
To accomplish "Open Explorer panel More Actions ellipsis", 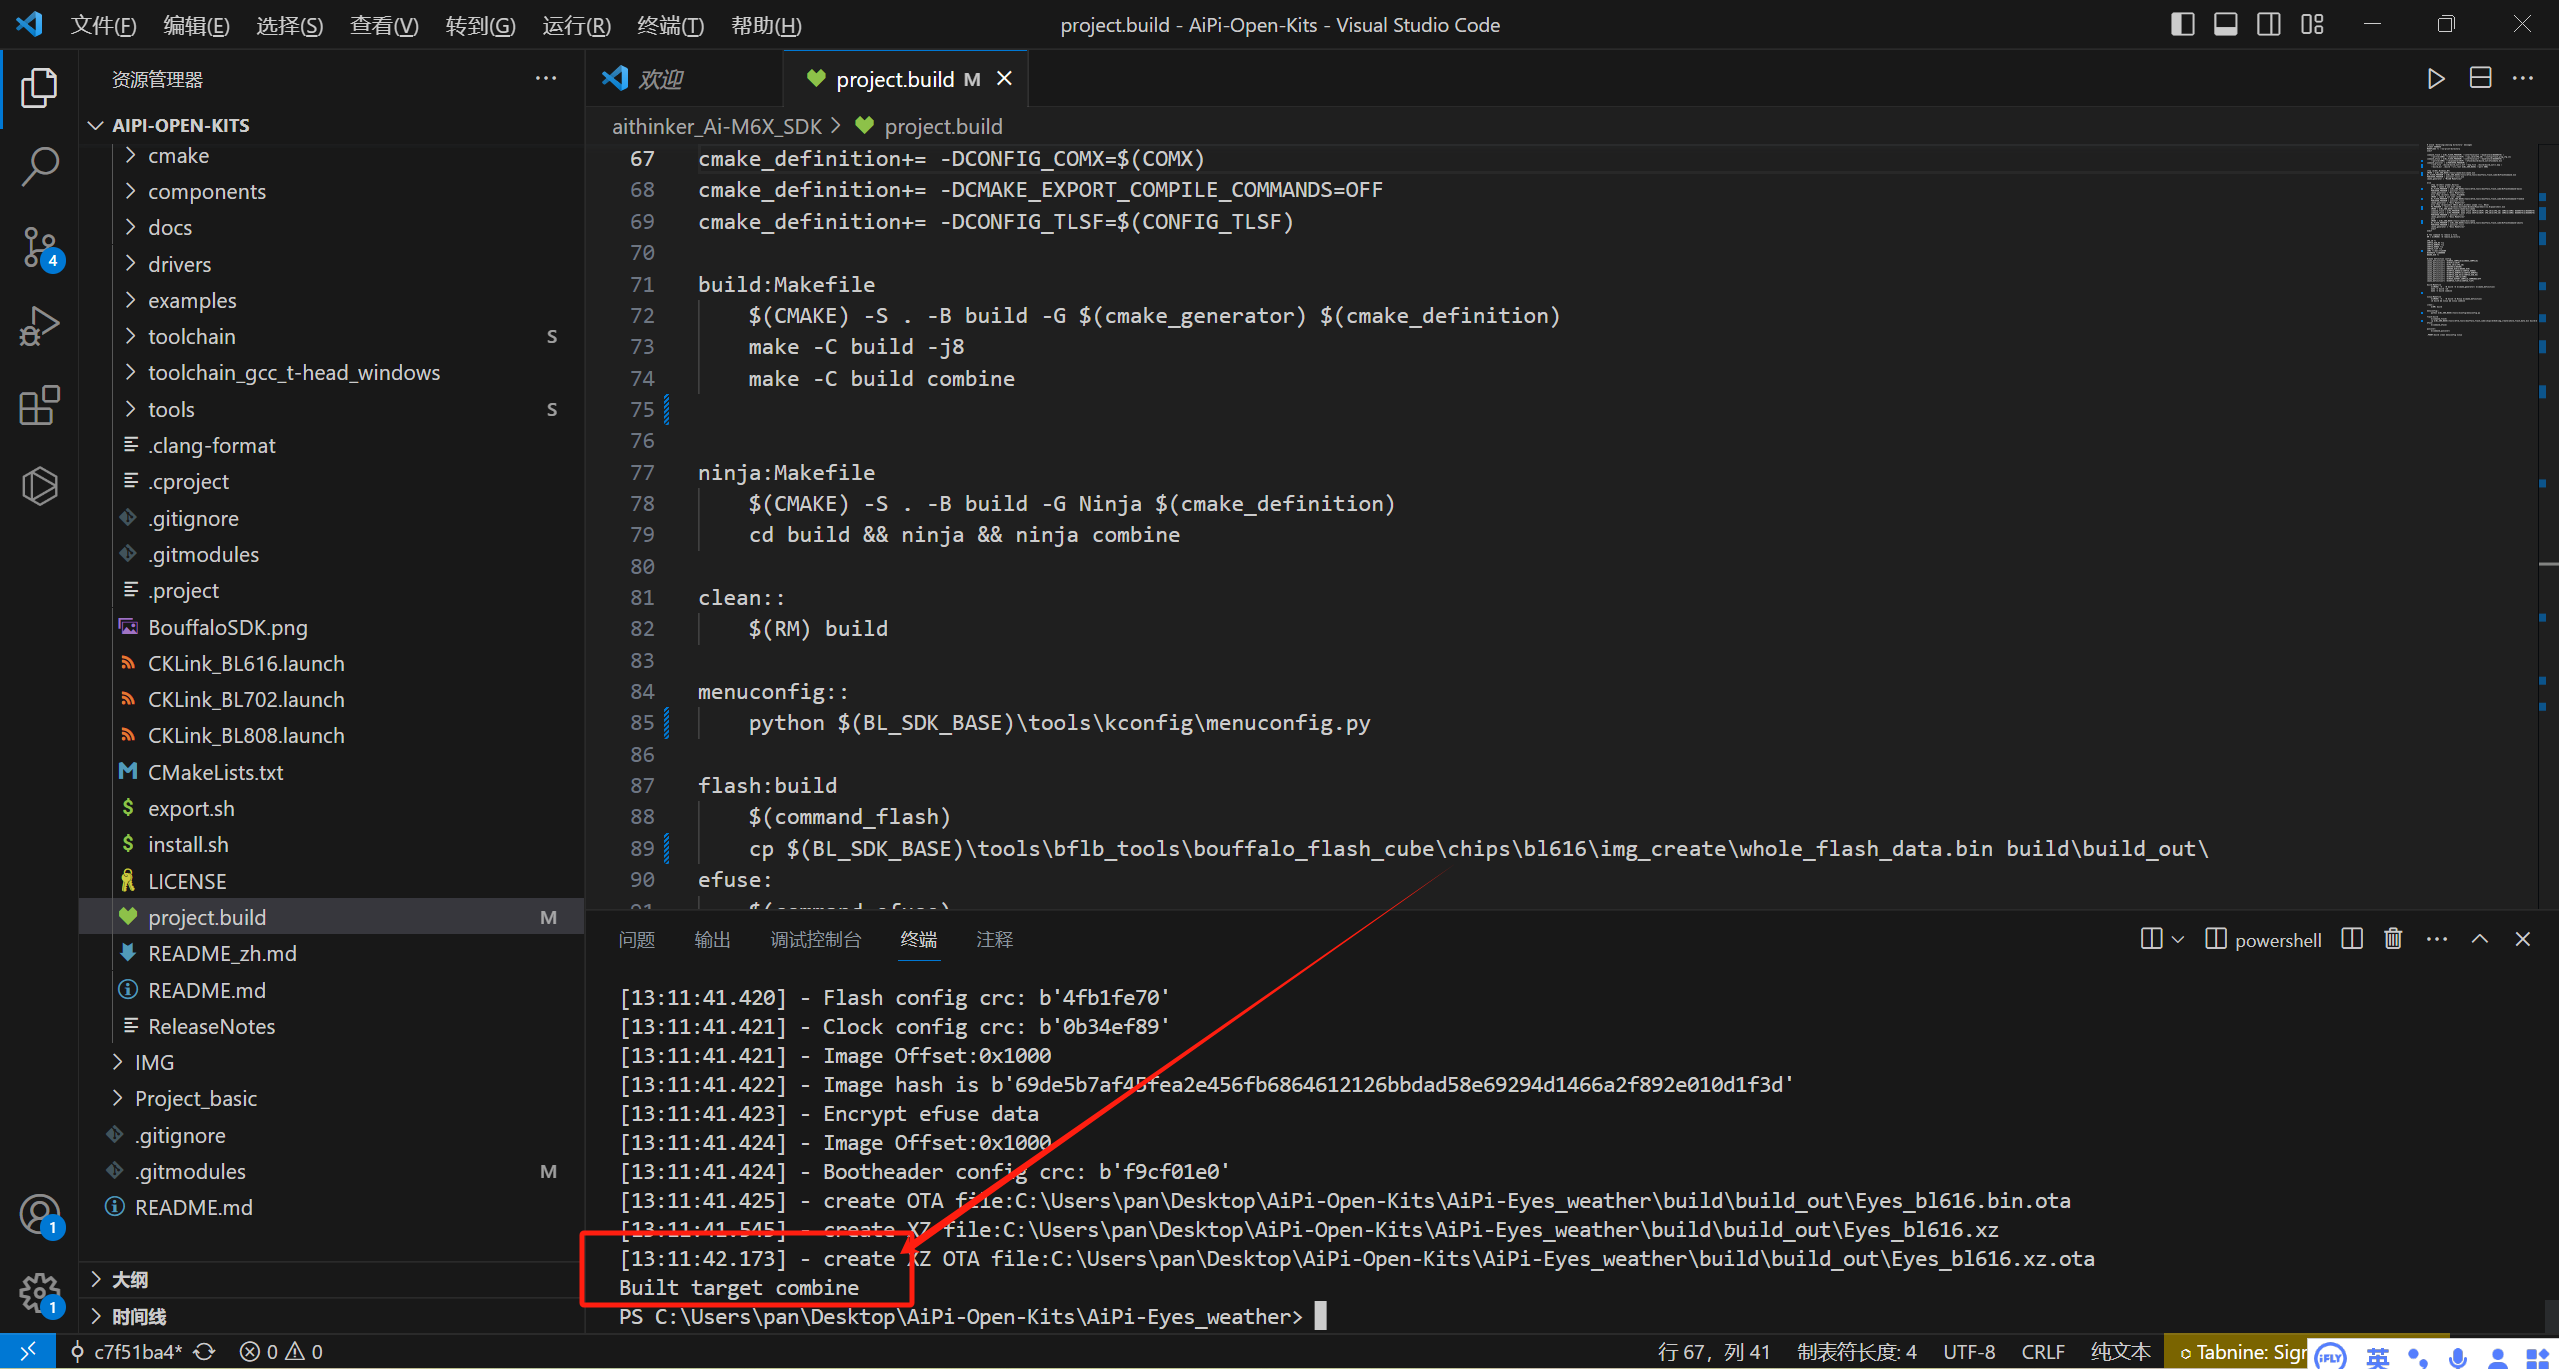I will pos(546,78).
